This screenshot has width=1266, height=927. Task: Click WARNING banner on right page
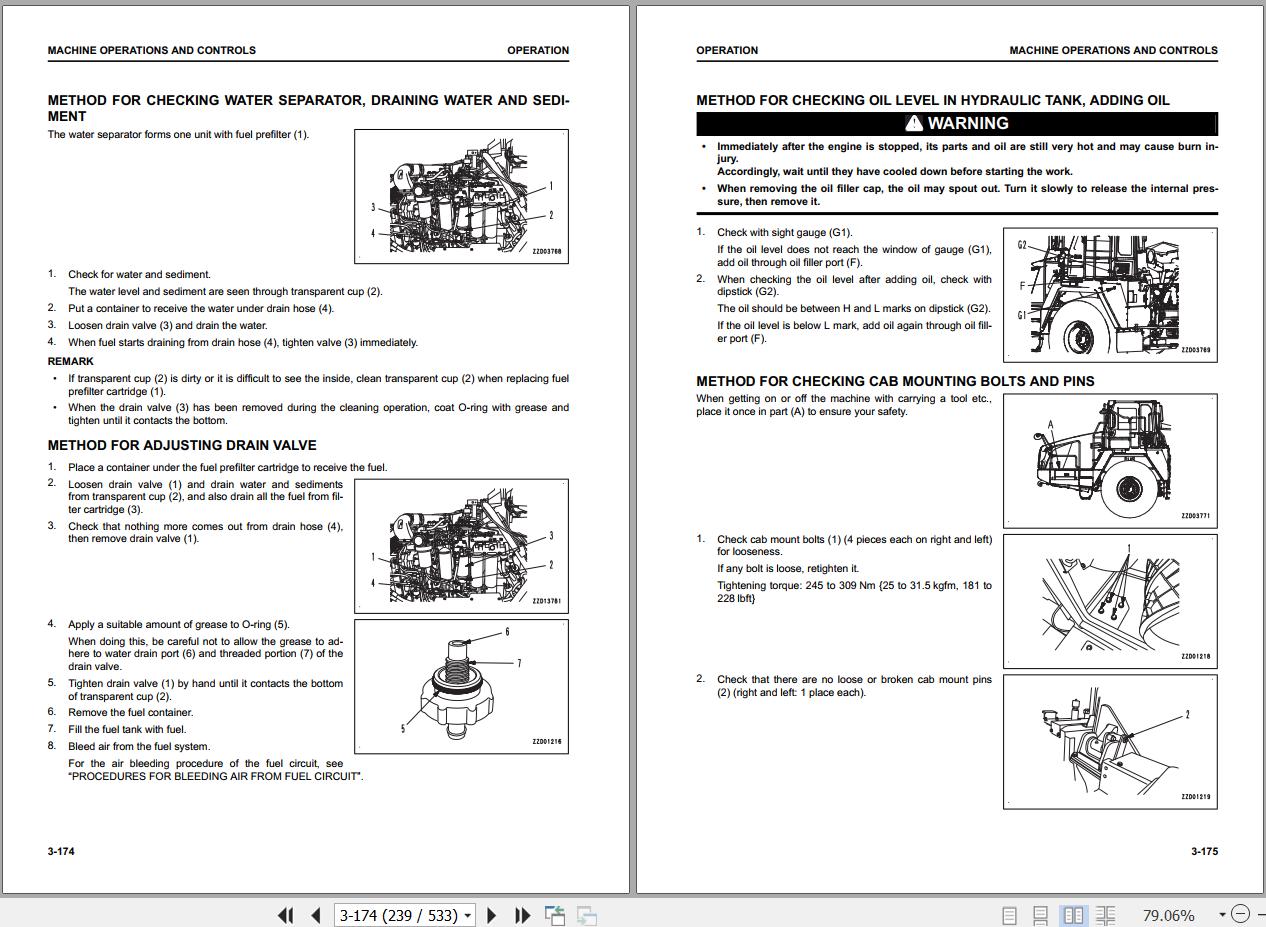click(957, 123)
